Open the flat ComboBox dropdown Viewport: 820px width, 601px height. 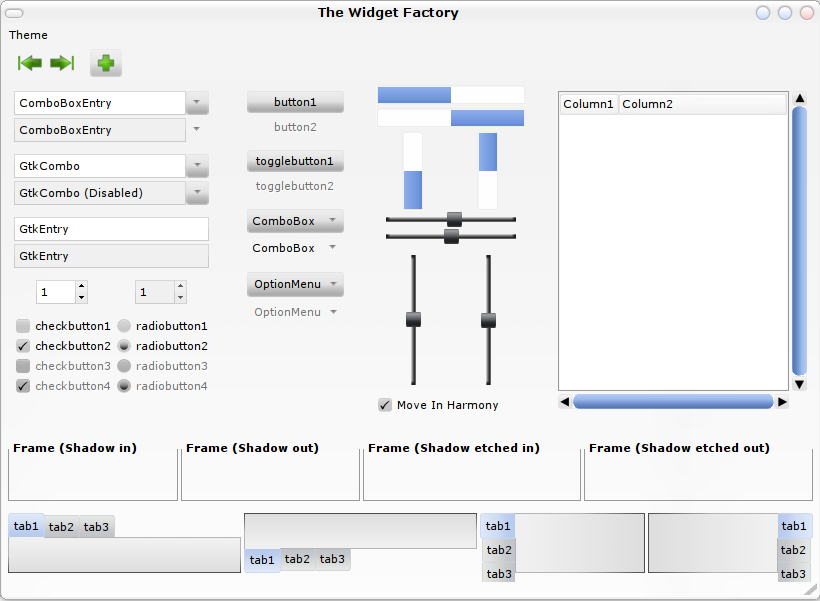click(x=295, y=248)
